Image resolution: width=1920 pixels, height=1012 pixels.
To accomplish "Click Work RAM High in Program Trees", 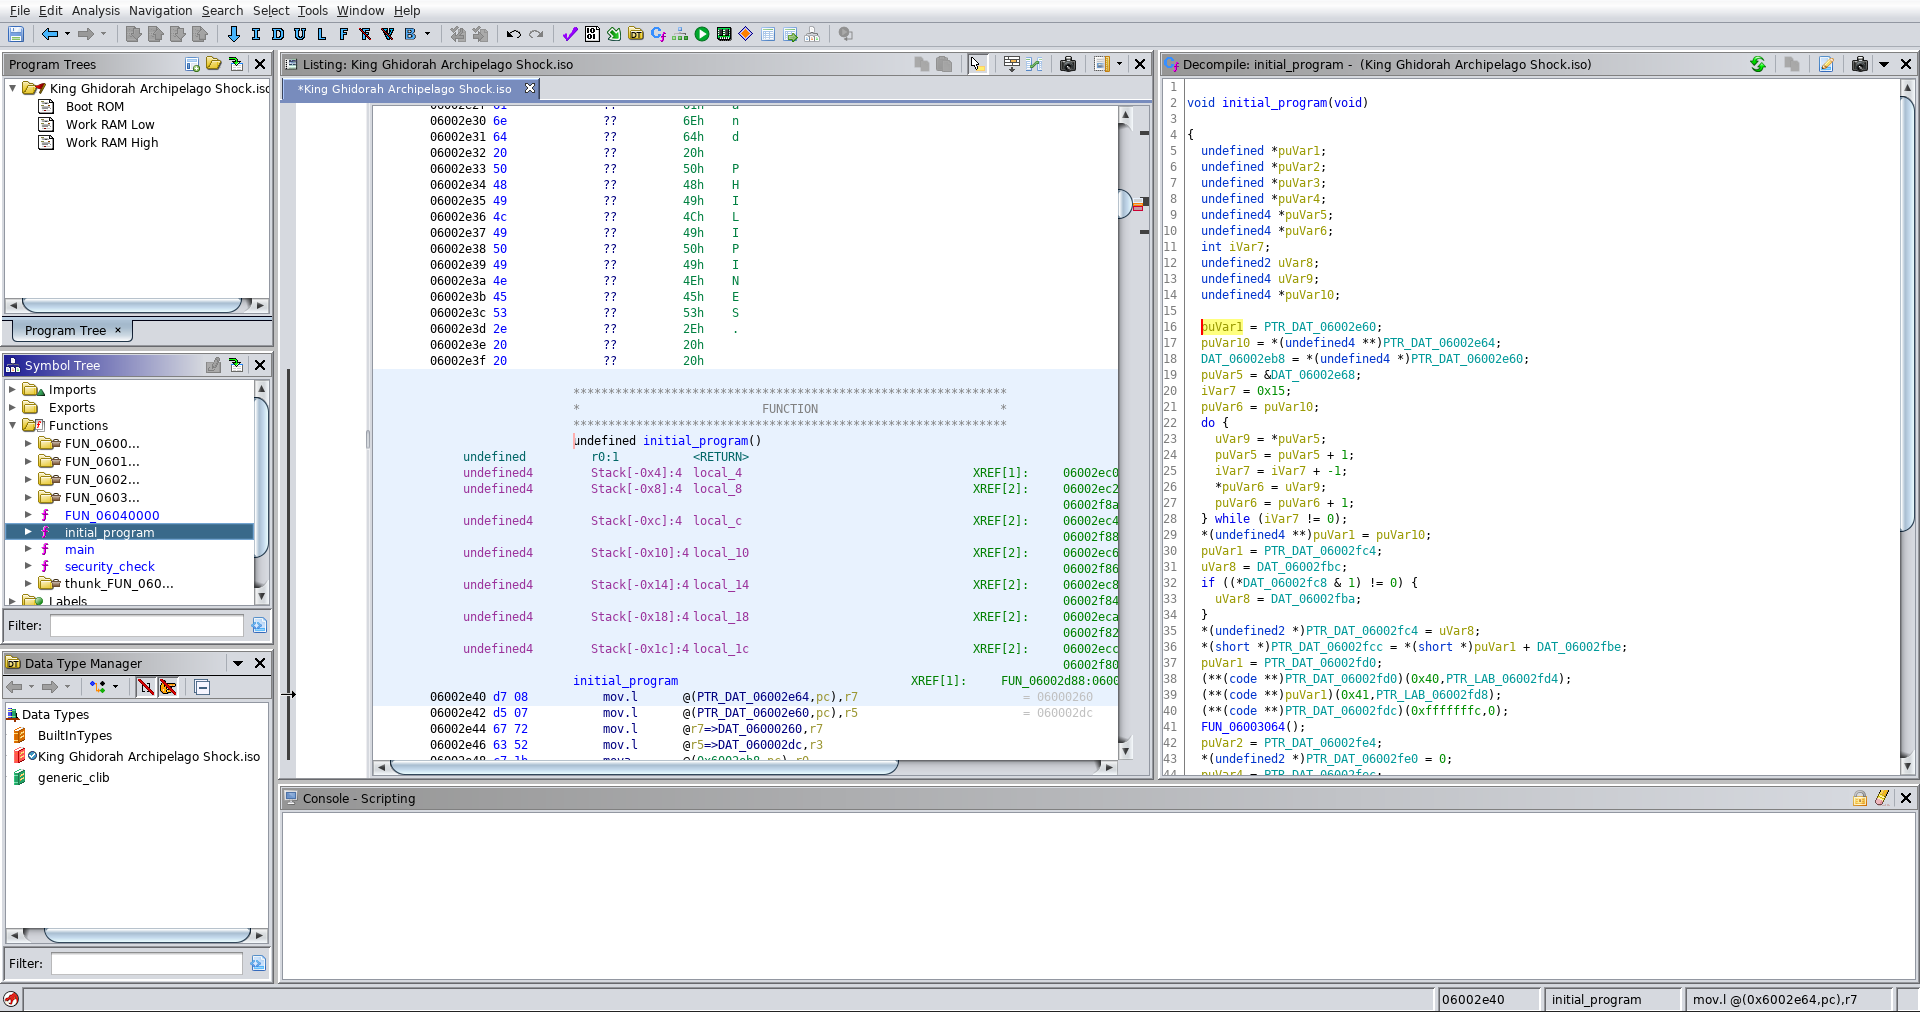I will coord(112,143).
